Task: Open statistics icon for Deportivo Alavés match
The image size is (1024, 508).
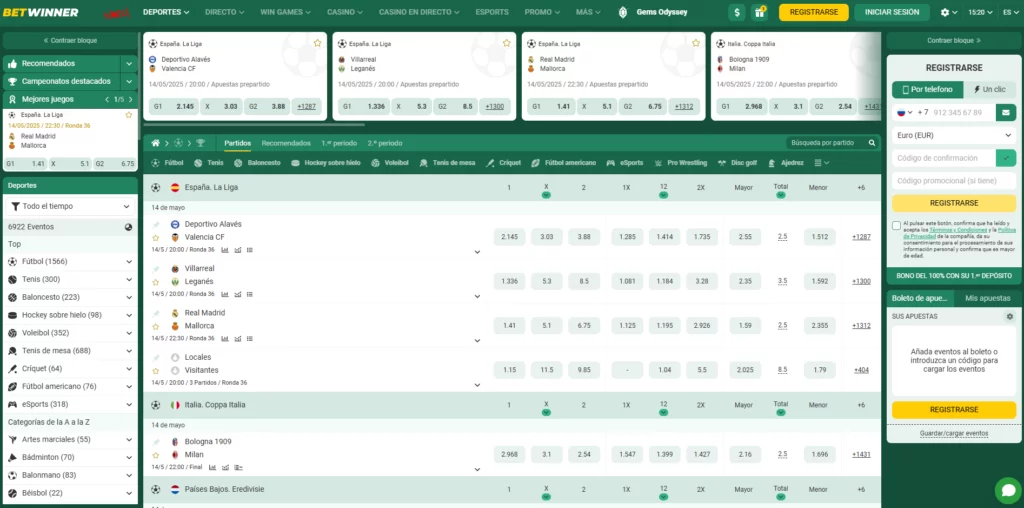Action: click(225, 249)
